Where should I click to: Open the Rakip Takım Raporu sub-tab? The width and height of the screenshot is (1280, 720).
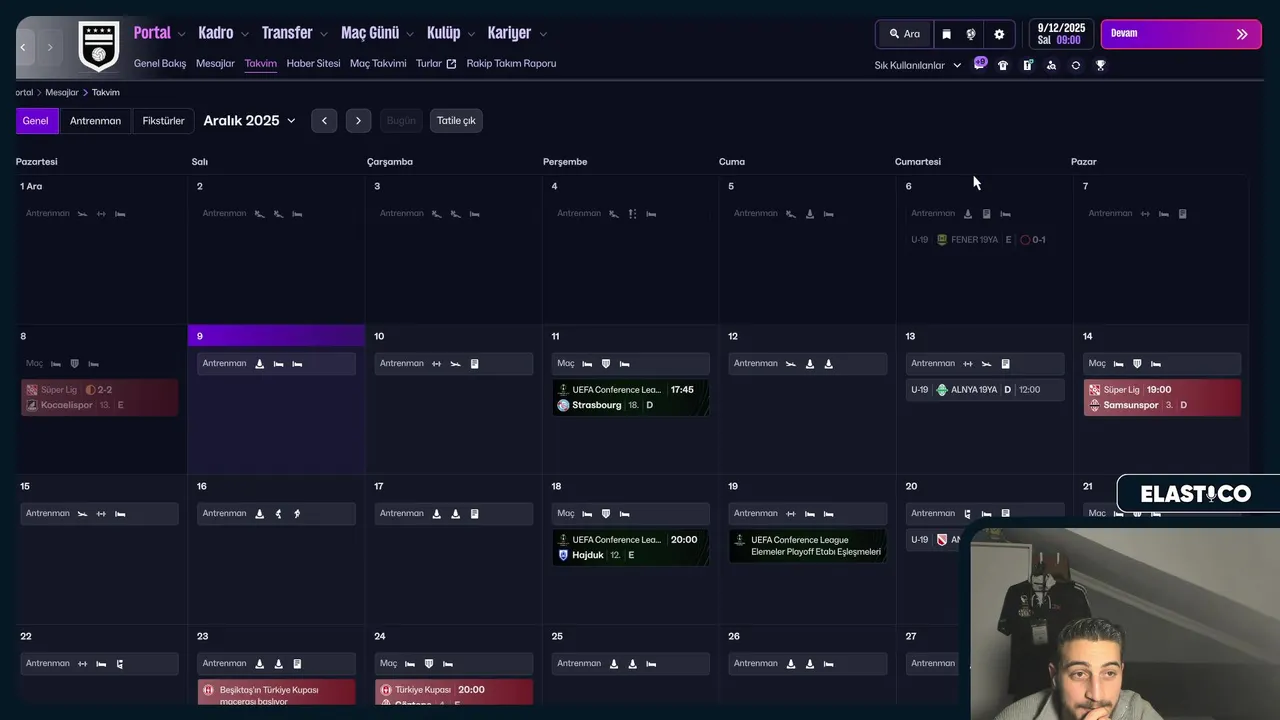(511, 63)
